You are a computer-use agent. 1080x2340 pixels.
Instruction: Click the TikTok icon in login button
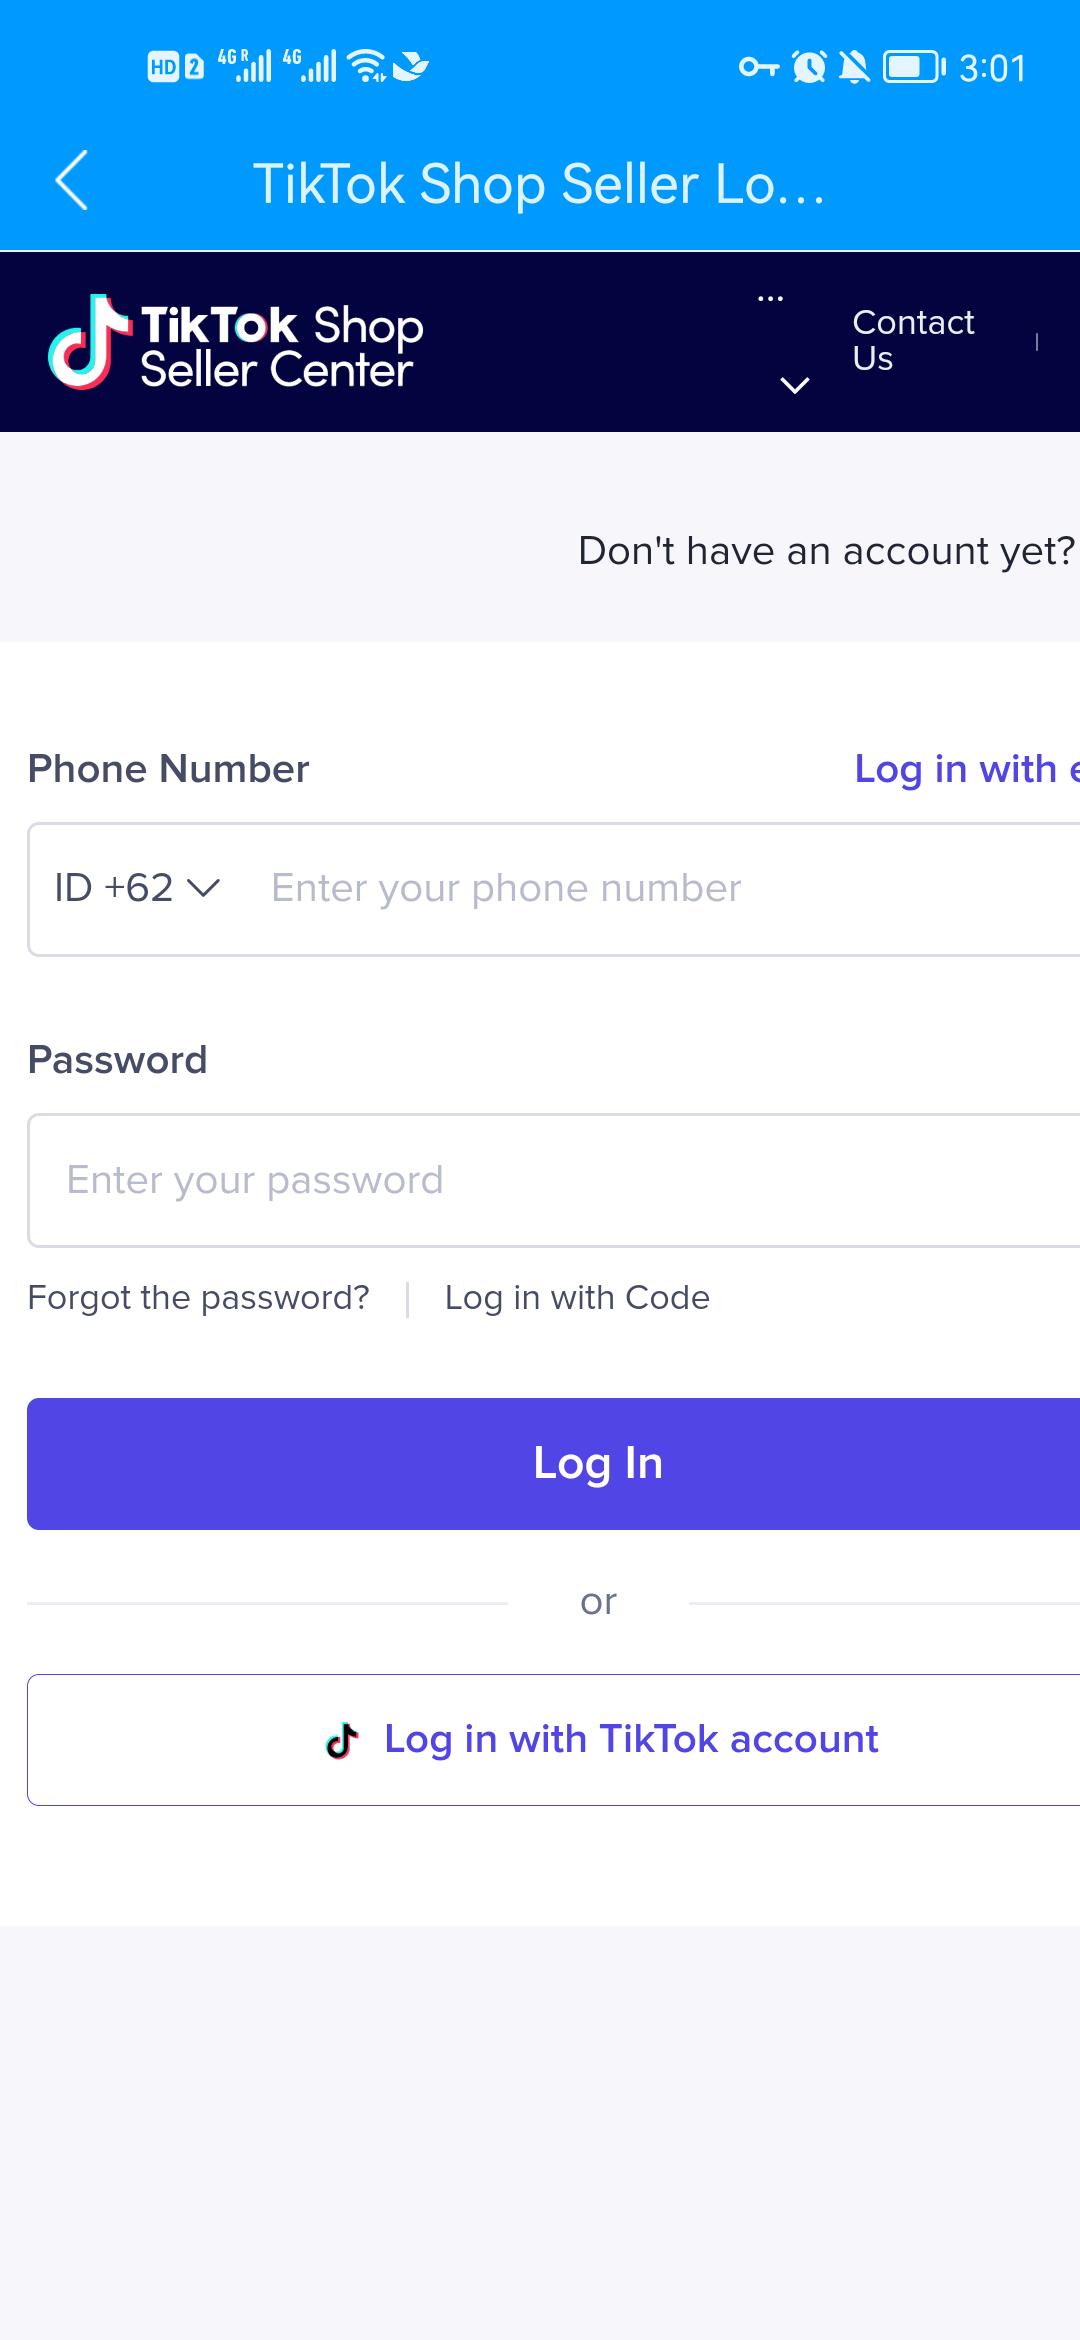[x=342, y=1740]
